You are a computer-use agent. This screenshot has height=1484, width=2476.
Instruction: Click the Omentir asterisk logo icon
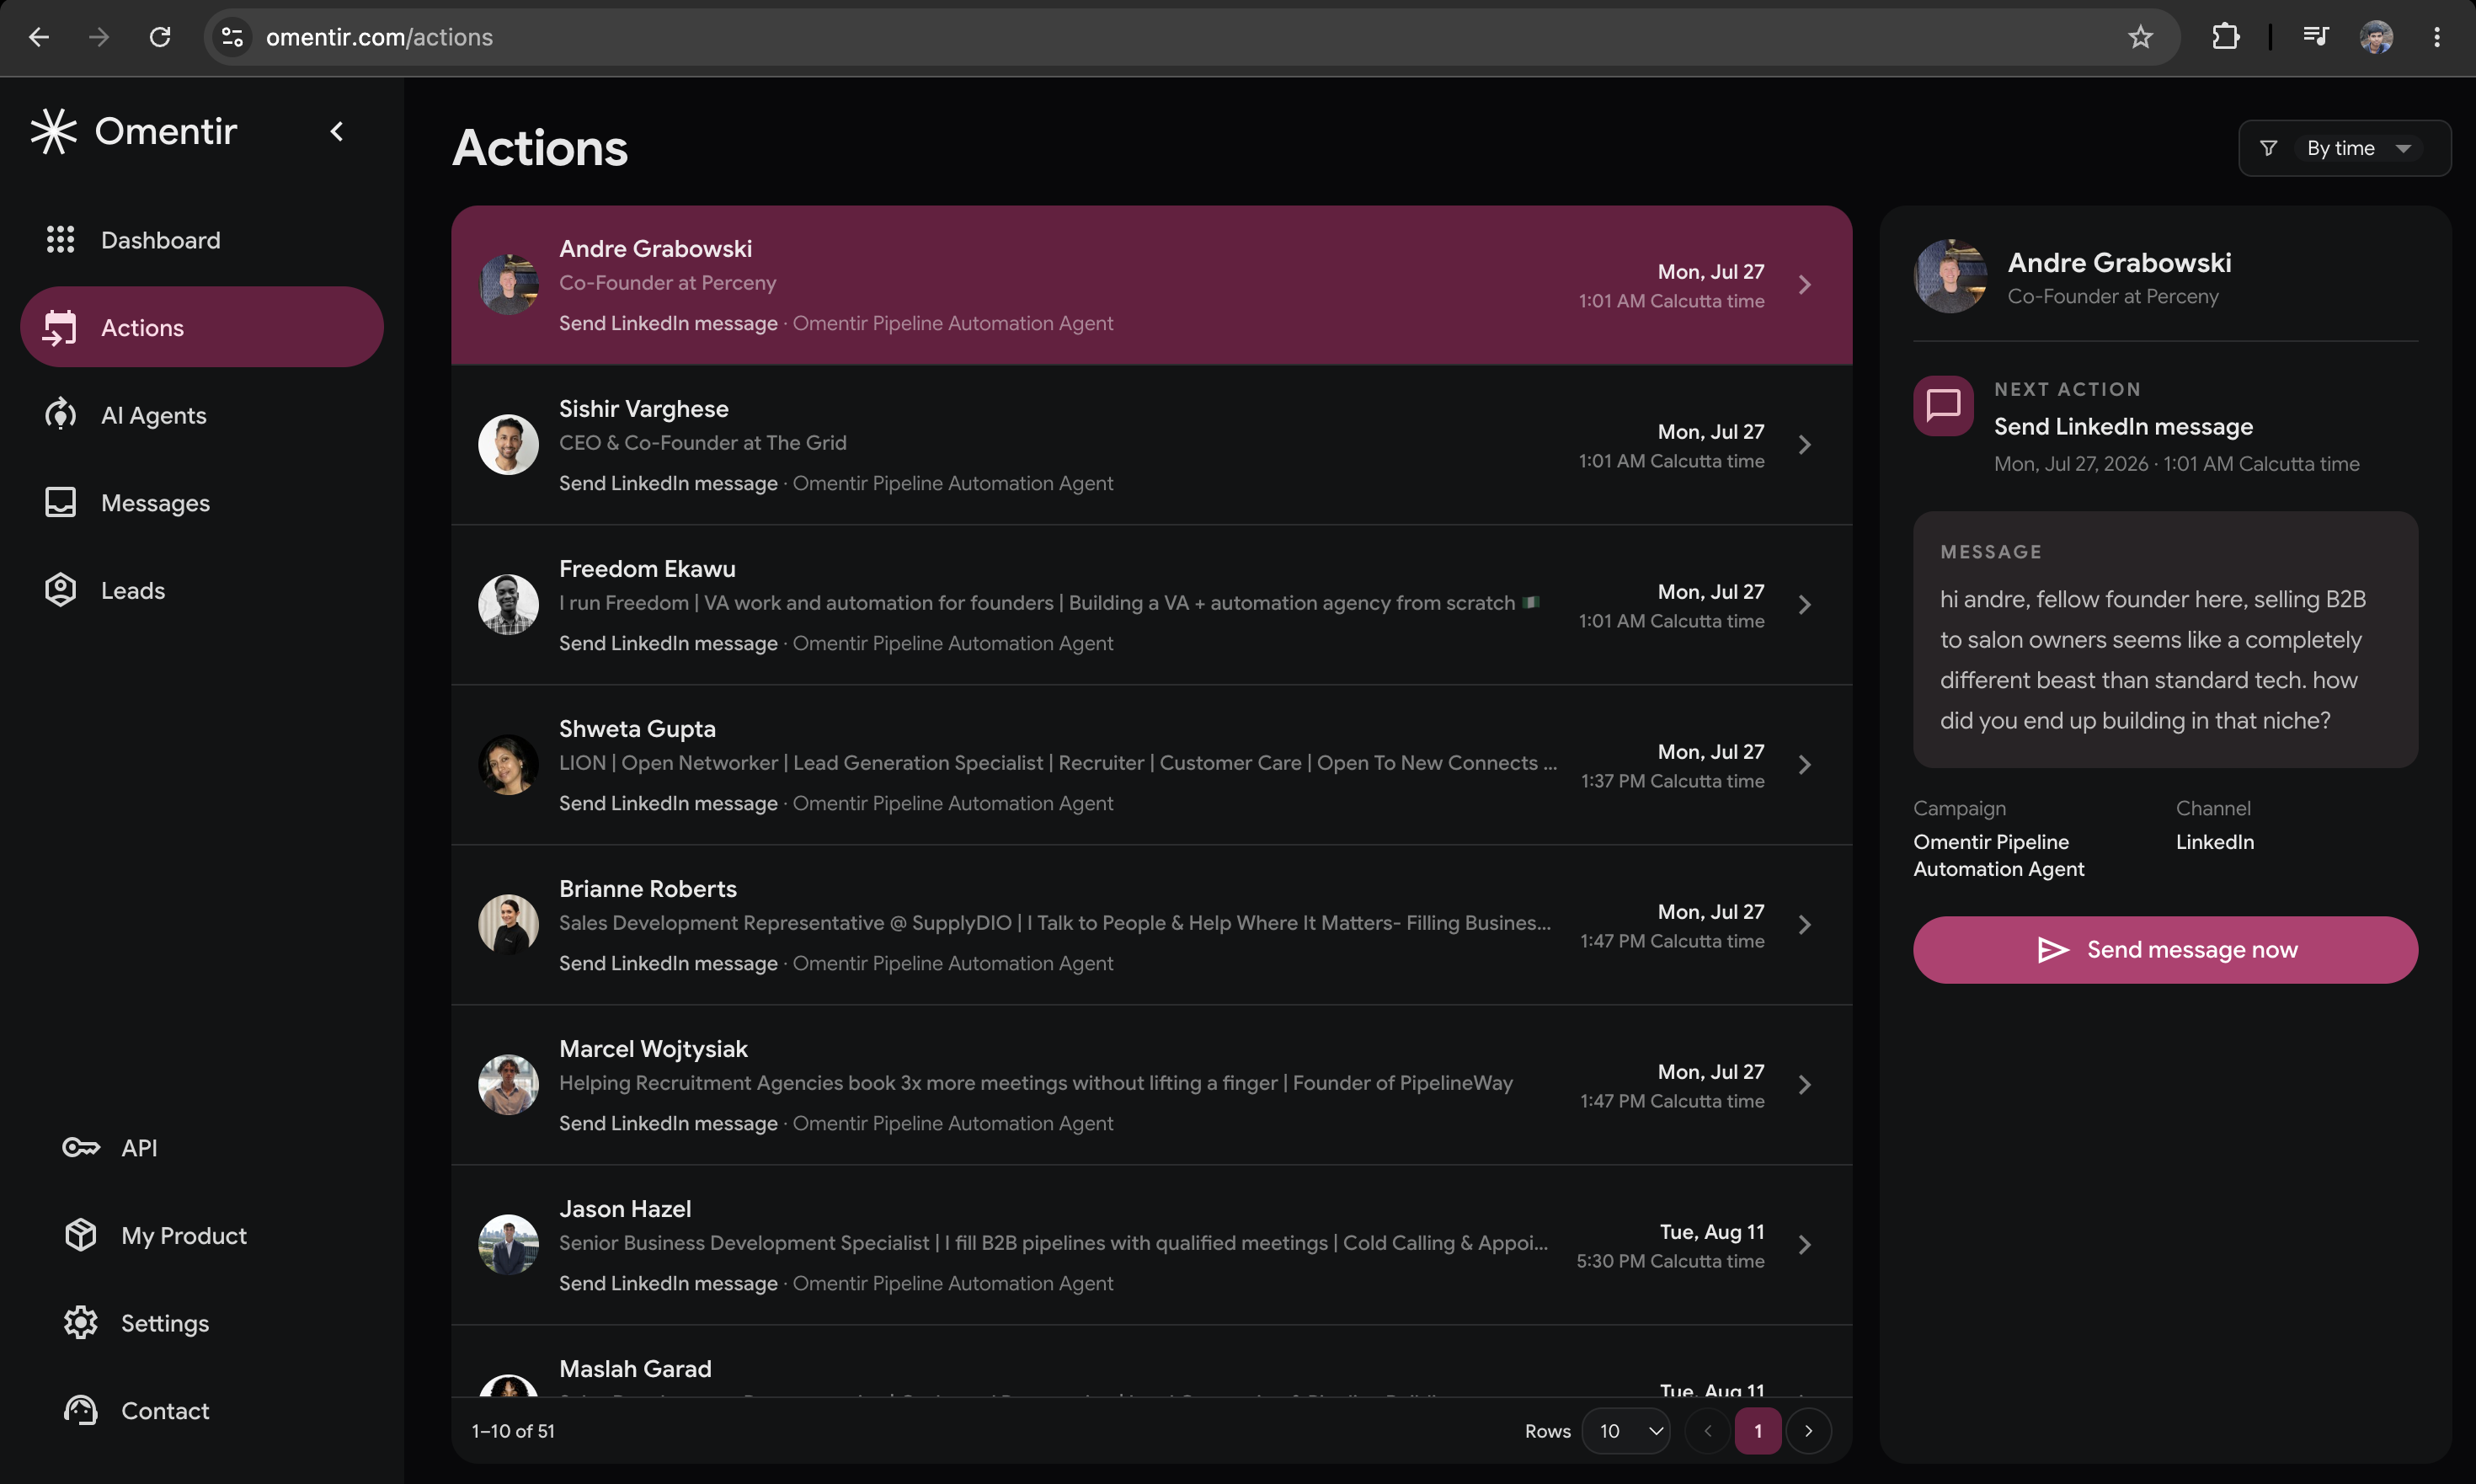tap(53, 131)
